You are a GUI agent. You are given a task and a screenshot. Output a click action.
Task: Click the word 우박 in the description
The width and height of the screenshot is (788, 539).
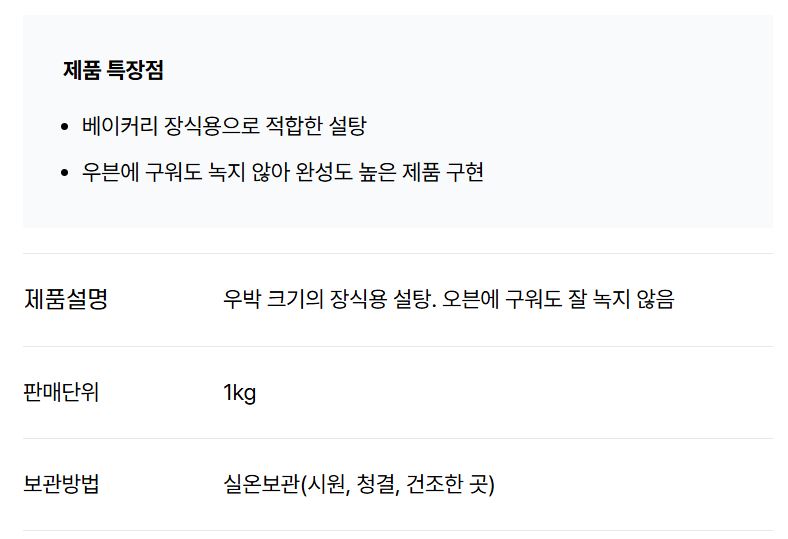click(x=242, y=299)
